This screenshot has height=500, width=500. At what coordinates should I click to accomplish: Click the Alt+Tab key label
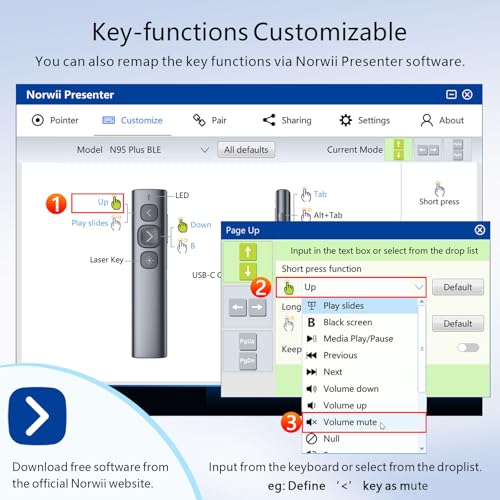tap(328, 215)
